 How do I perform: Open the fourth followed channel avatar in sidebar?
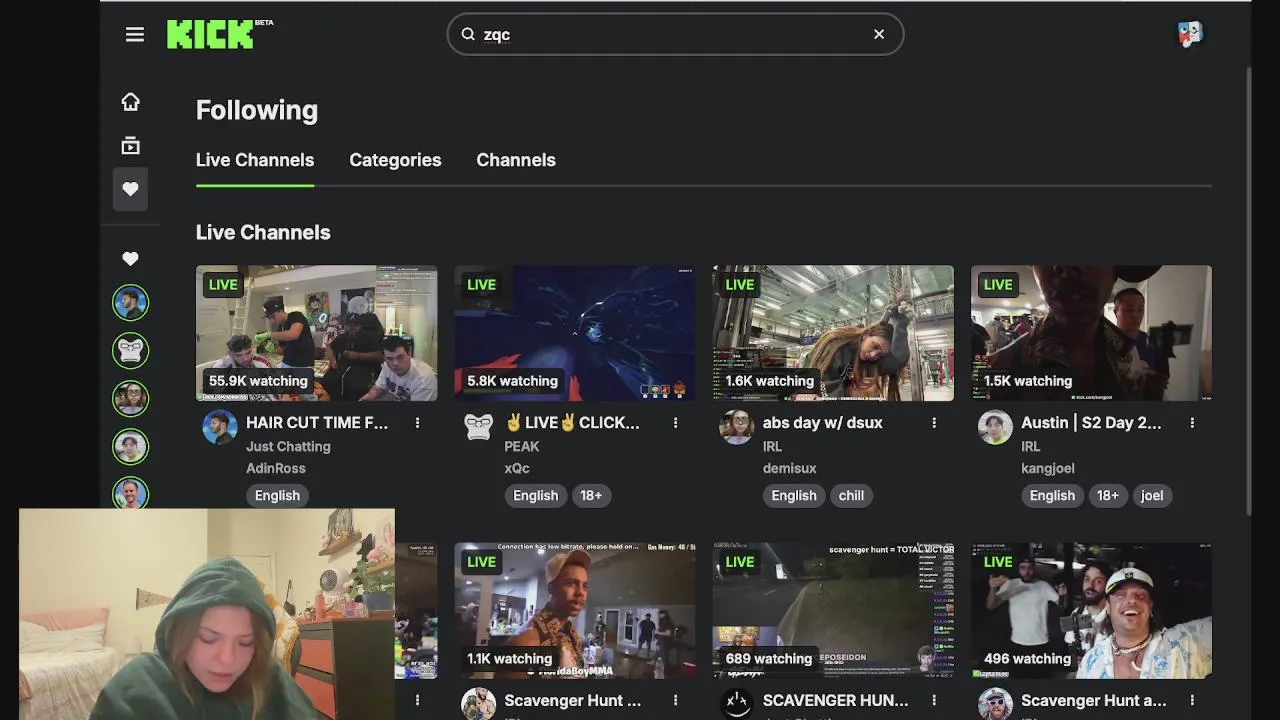tap(130, 446)
